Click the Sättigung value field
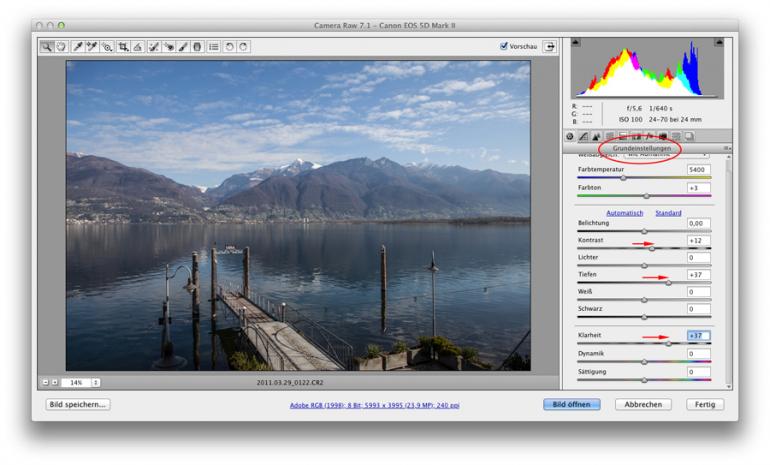The height and width of the screenshot is (465, 770). pos(698,372)
